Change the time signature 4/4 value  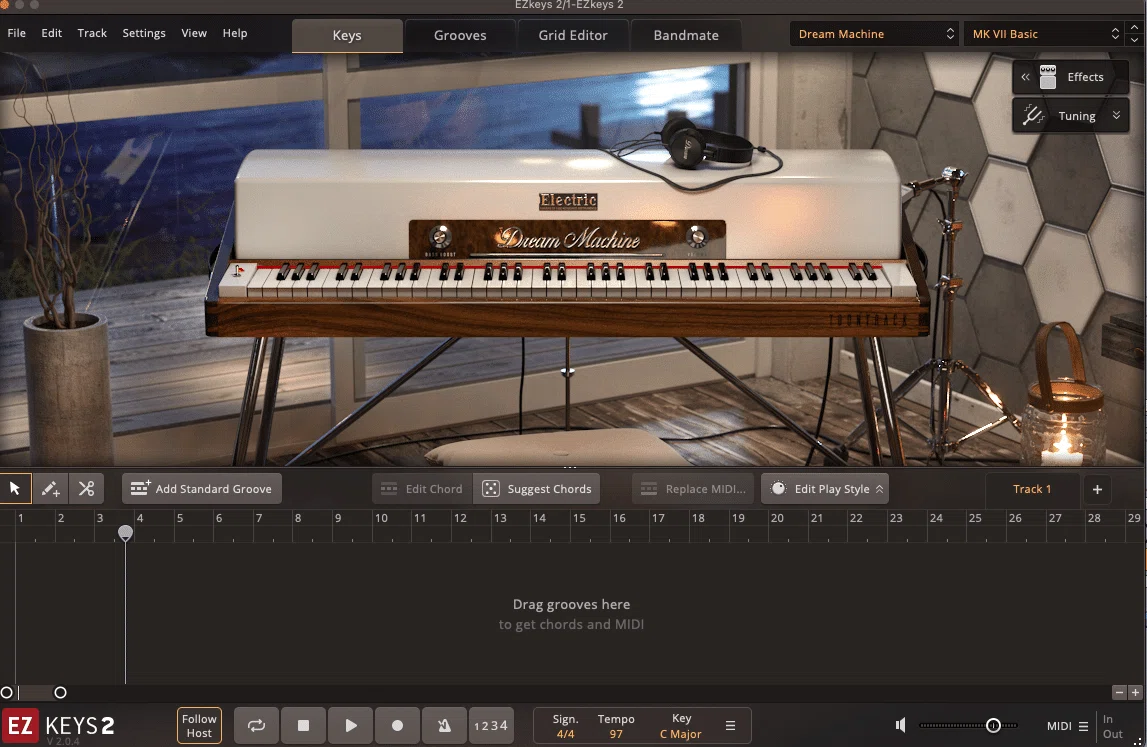[565, 734]
